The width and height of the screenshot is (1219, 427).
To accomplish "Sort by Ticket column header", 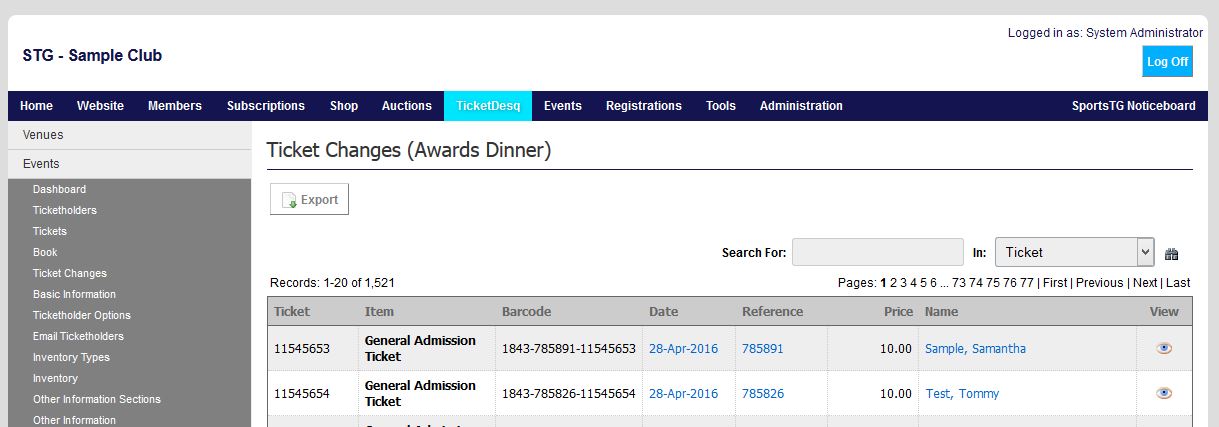I will point(292,312).
